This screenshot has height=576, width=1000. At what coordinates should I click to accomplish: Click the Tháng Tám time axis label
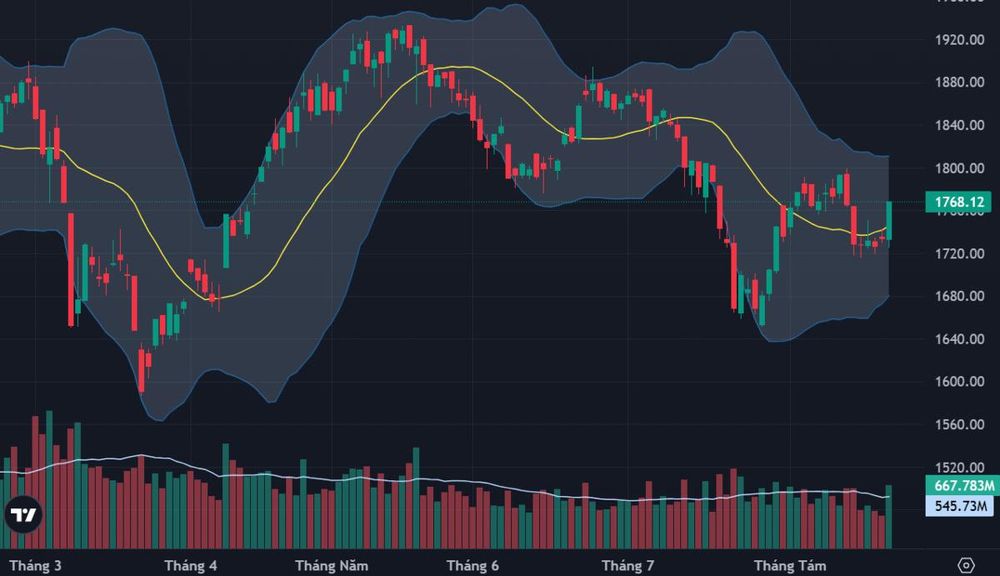pyautogui.click(x=790, y=566)
